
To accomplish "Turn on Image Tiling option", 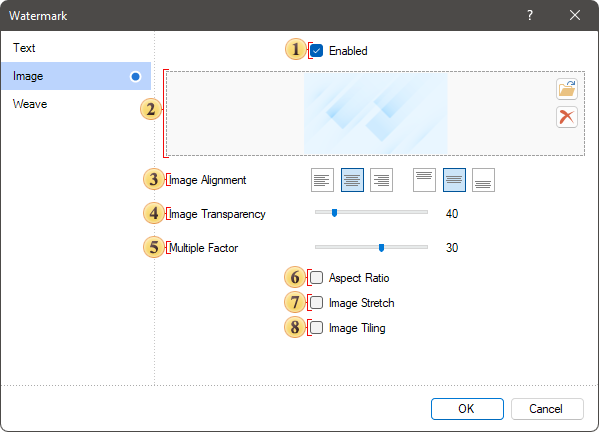I will click(x=316, y=328).
